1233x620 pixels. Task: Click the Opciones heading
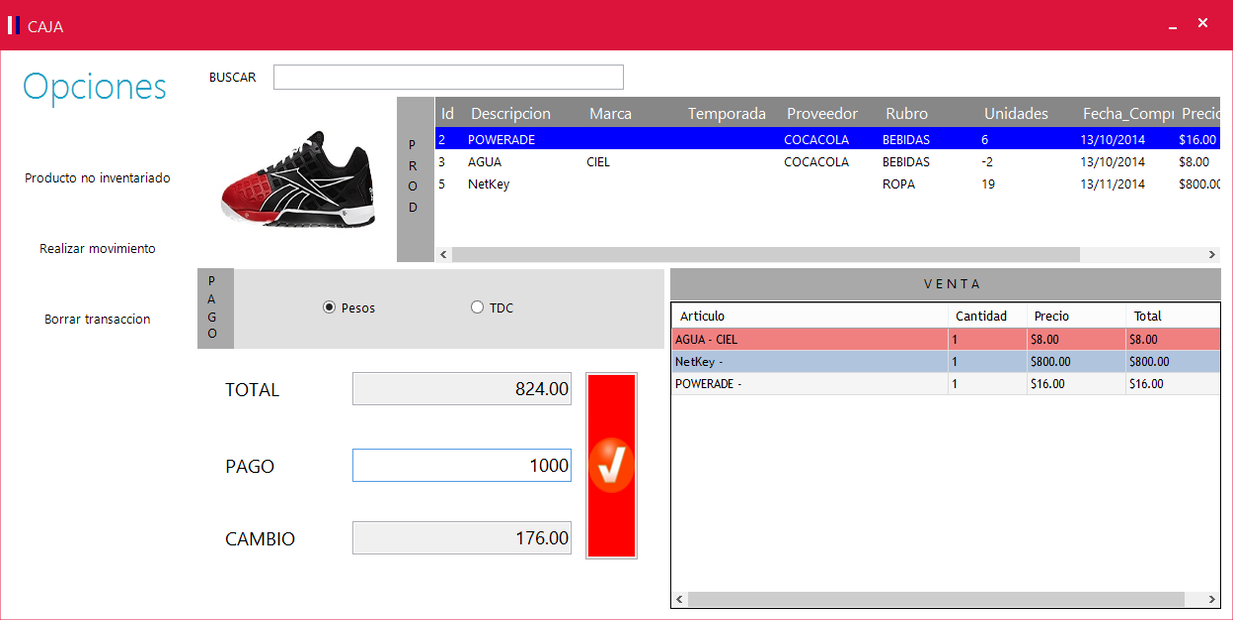tap(95, 87)
